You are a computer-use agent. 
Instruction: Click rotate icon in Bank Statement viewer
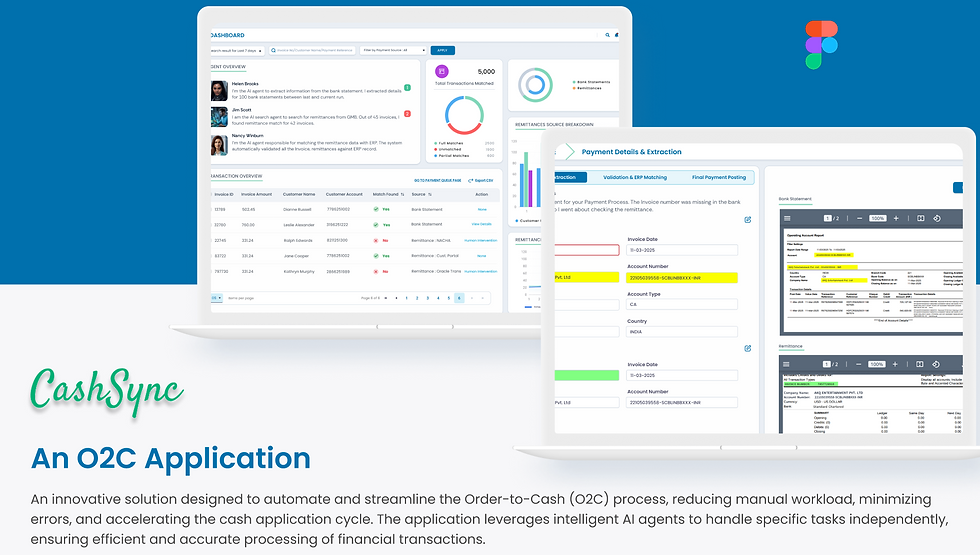pos(936,218)
